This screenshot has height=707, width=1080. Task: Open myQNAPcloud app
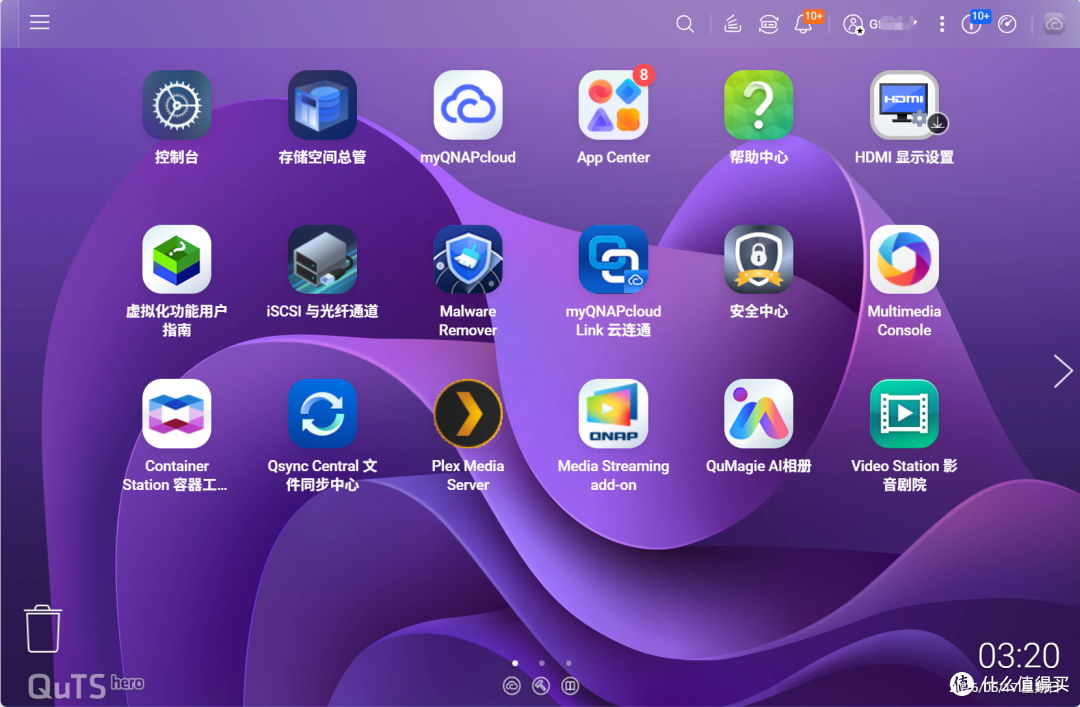[x=468, y=105]
